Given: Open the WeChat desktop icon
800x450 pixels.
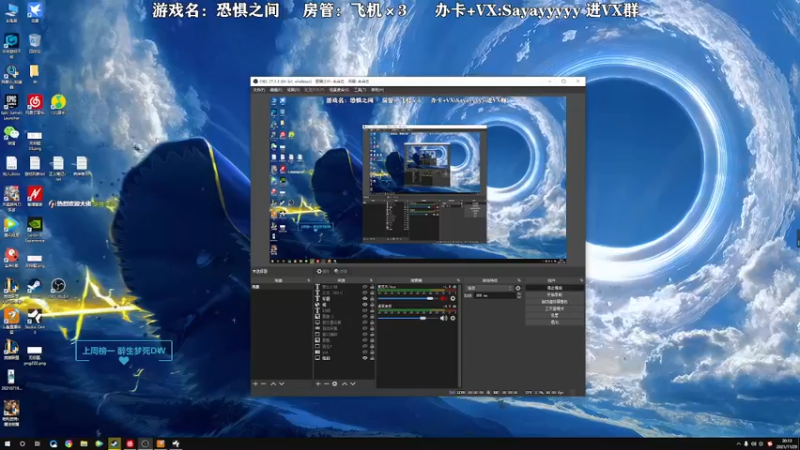Looking at the screenshot, I should point(11,136).
